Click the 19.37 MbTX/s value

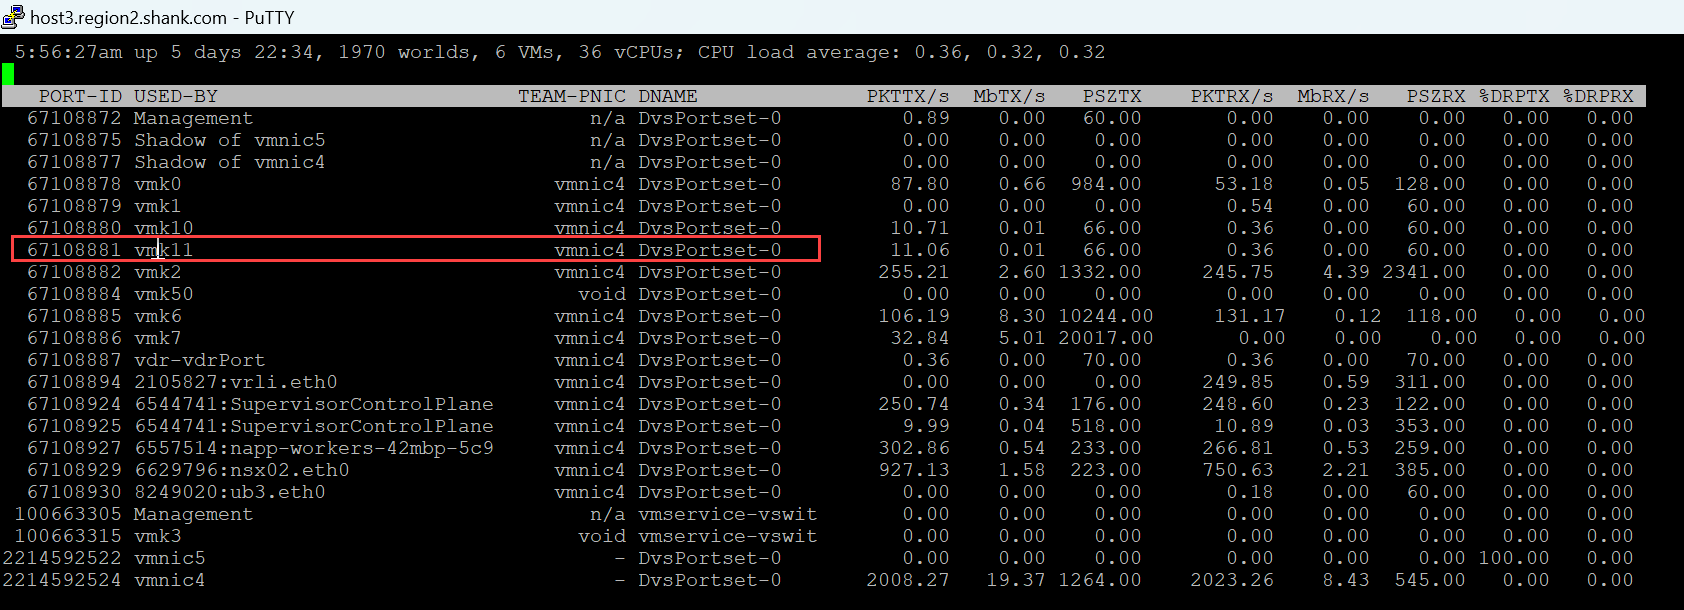click(x=1016, y=580)
